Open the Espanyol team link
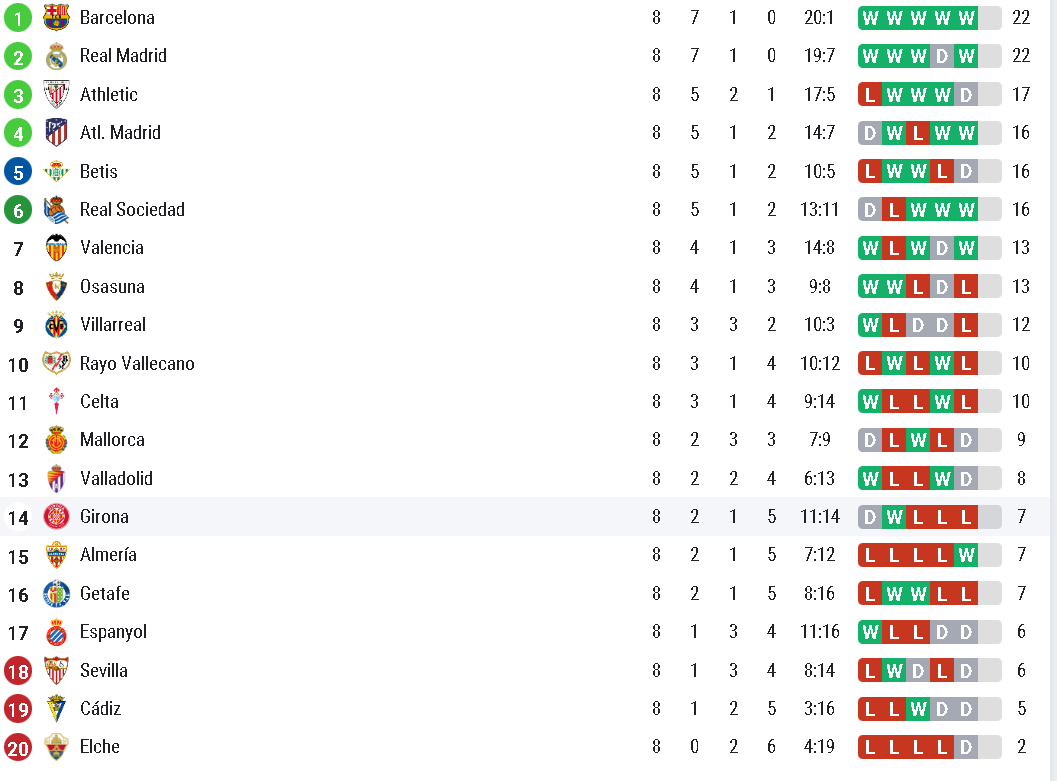The width and height of the screenshot is (1057, 781). click(x=113, y=632)
